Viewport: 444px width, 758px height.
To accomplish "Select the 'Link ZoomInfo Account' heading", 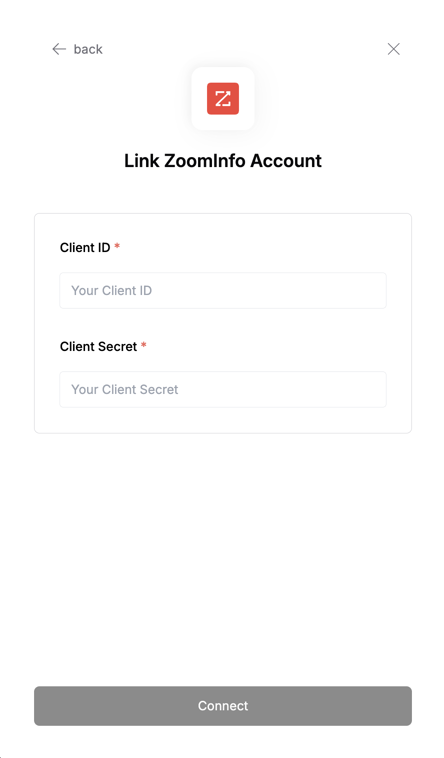I will (x=223, y=161).
